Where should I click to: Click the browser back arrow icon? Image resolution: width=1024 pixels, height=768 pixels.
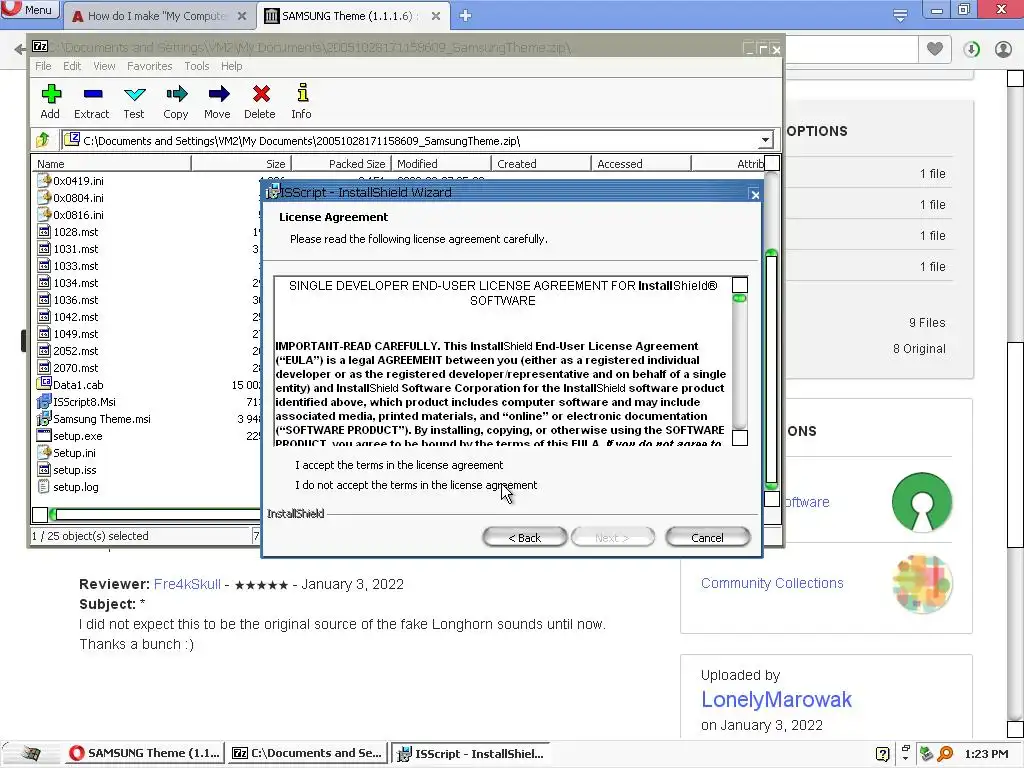click(x=20, y=49)
